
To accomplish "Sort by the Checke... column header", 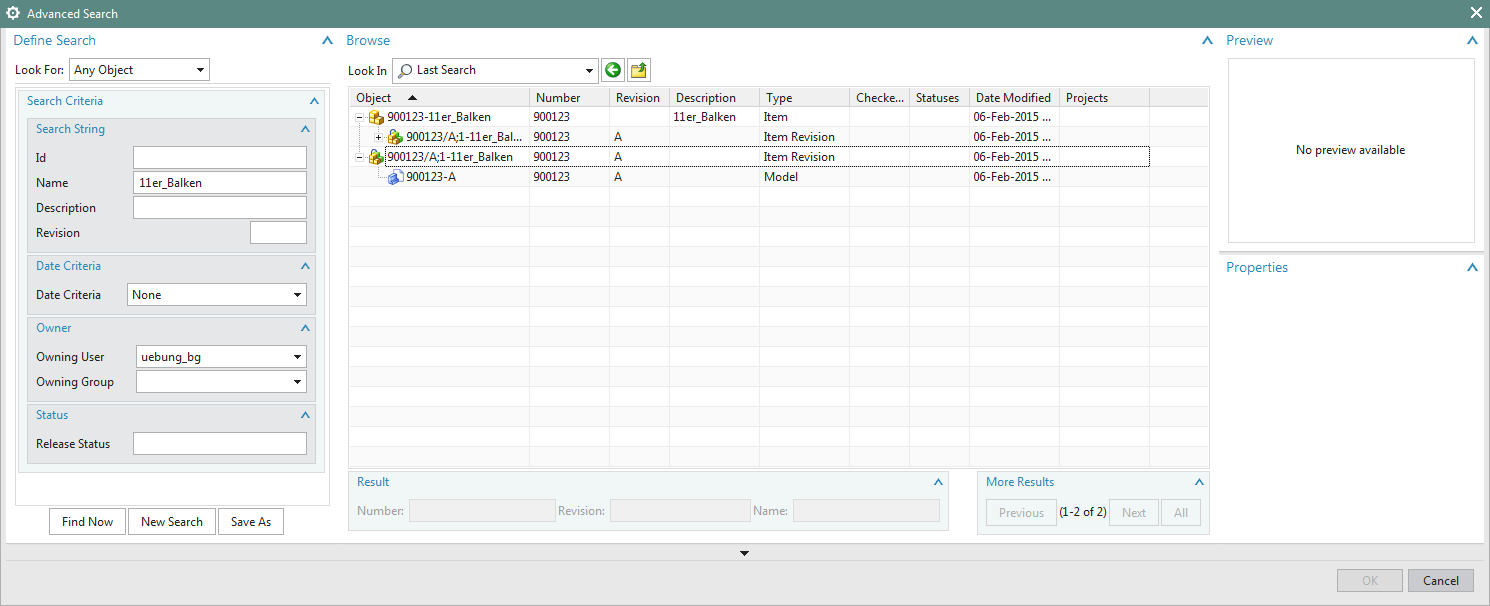I will pyautogui.click(x=879, y=98).
